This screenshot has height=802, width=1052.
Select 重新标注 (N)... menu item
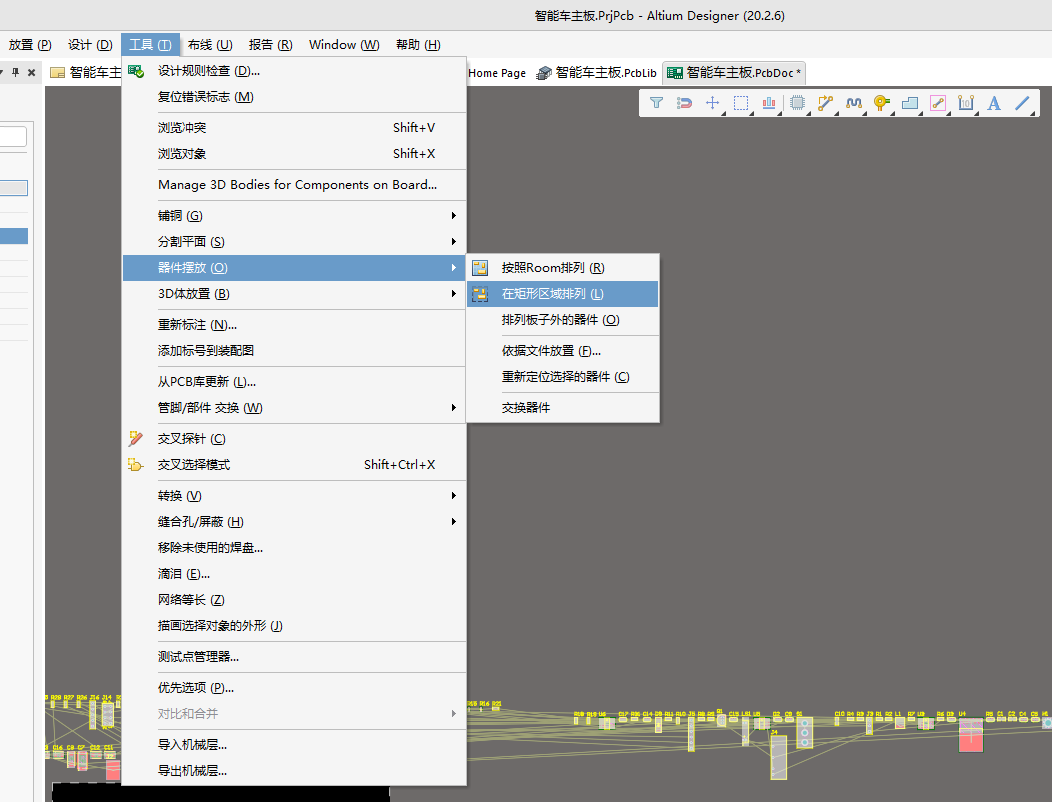point(294,325)
